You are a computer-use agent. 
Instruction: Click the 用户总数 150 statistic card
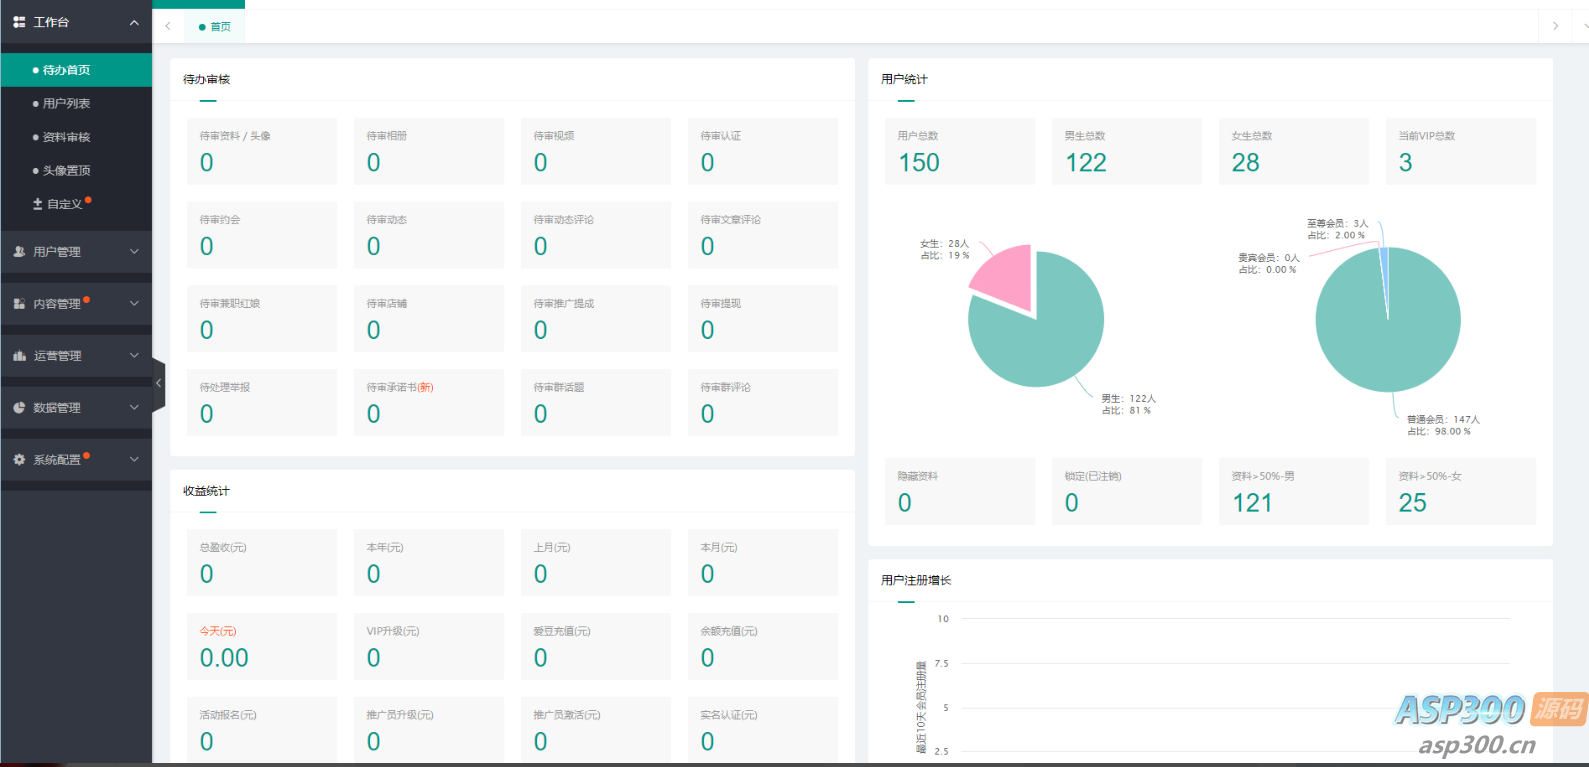(959, 151)
